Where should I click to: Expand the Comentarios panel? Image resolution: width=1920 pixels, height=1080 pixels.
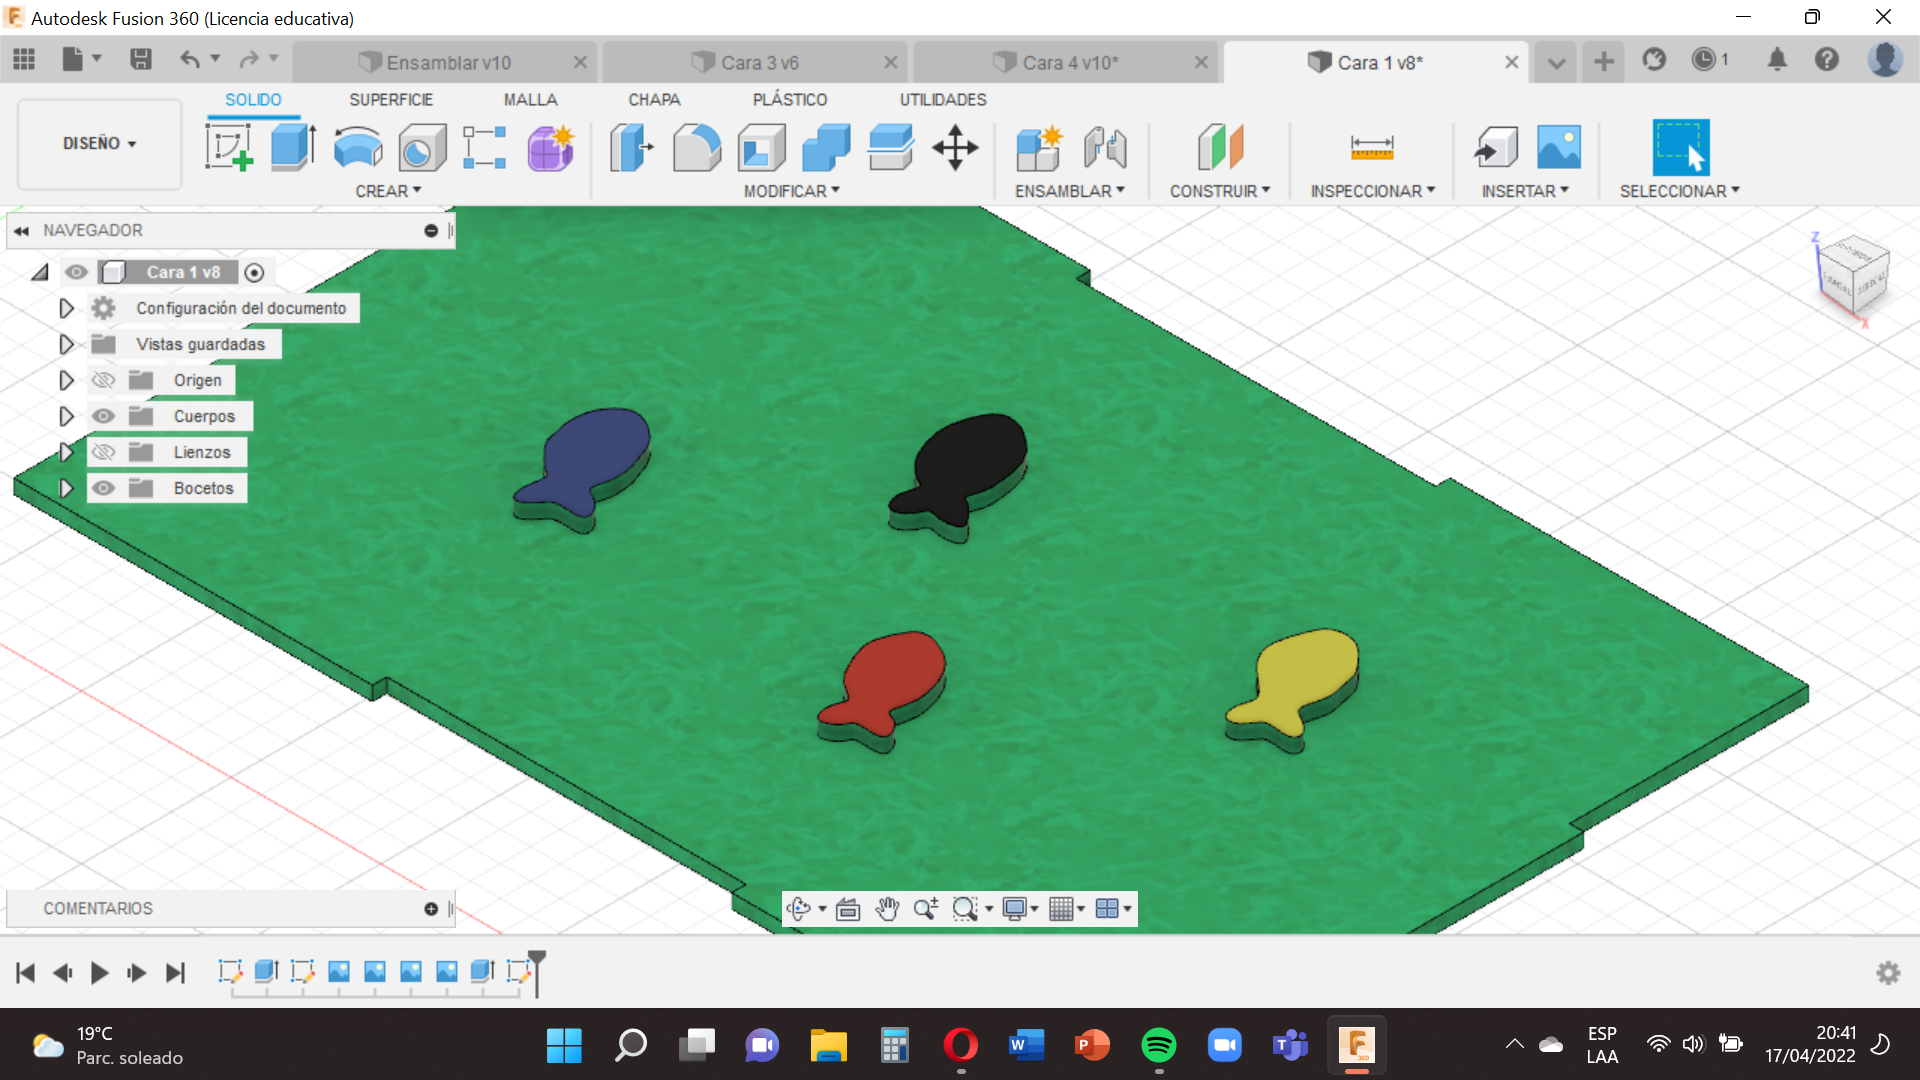point(431,909)
